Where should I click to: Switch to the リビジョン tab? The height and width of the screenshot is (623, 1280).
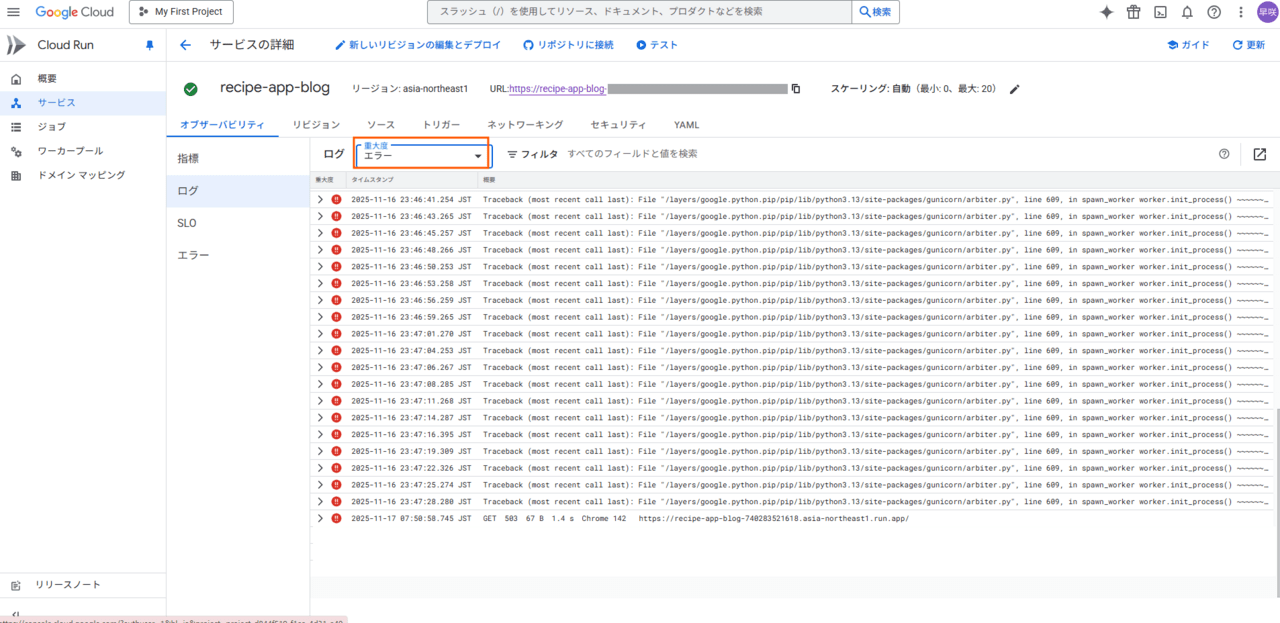point(316,125)
